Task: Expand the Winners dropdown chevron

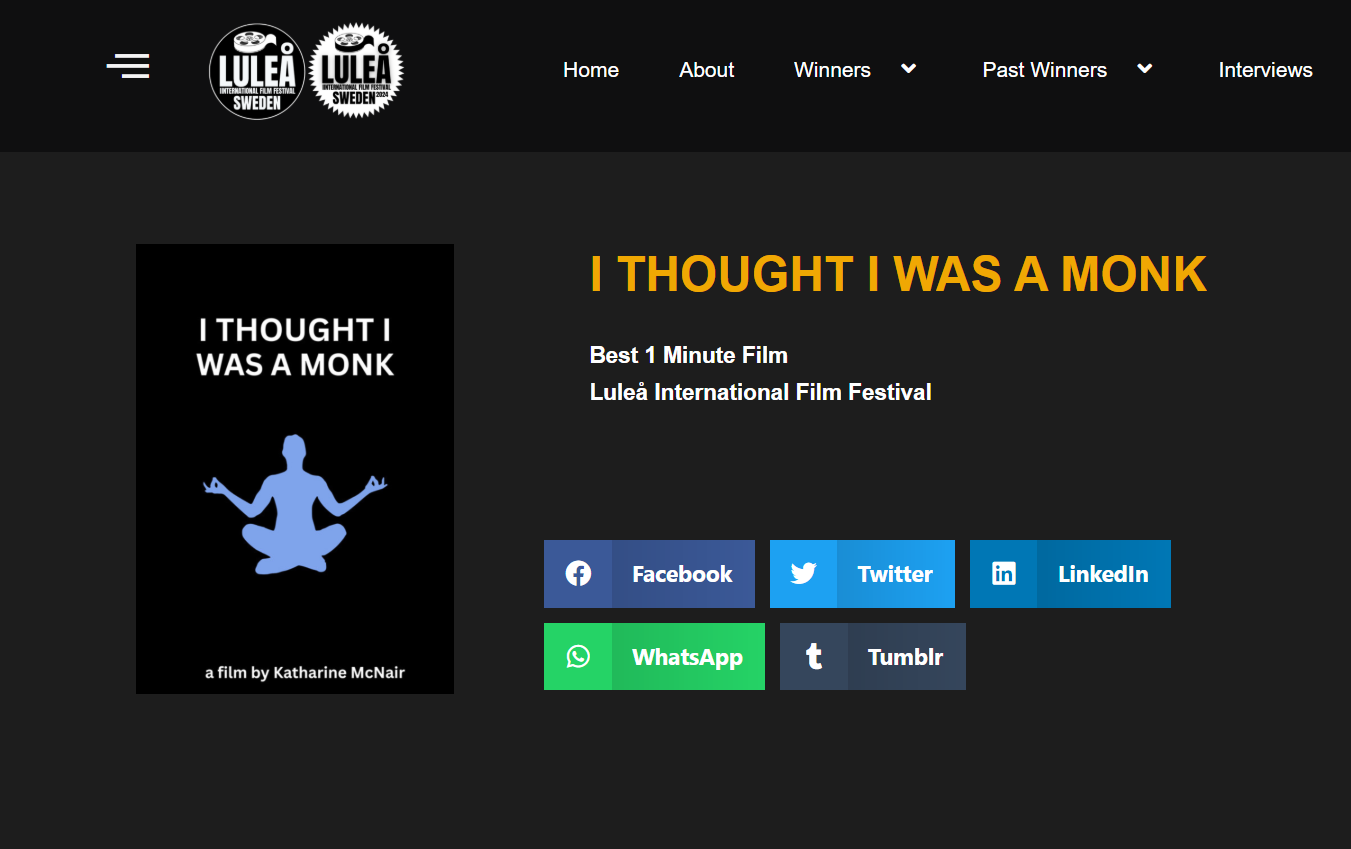Action: pyautogui.click(x=908, y=69)
